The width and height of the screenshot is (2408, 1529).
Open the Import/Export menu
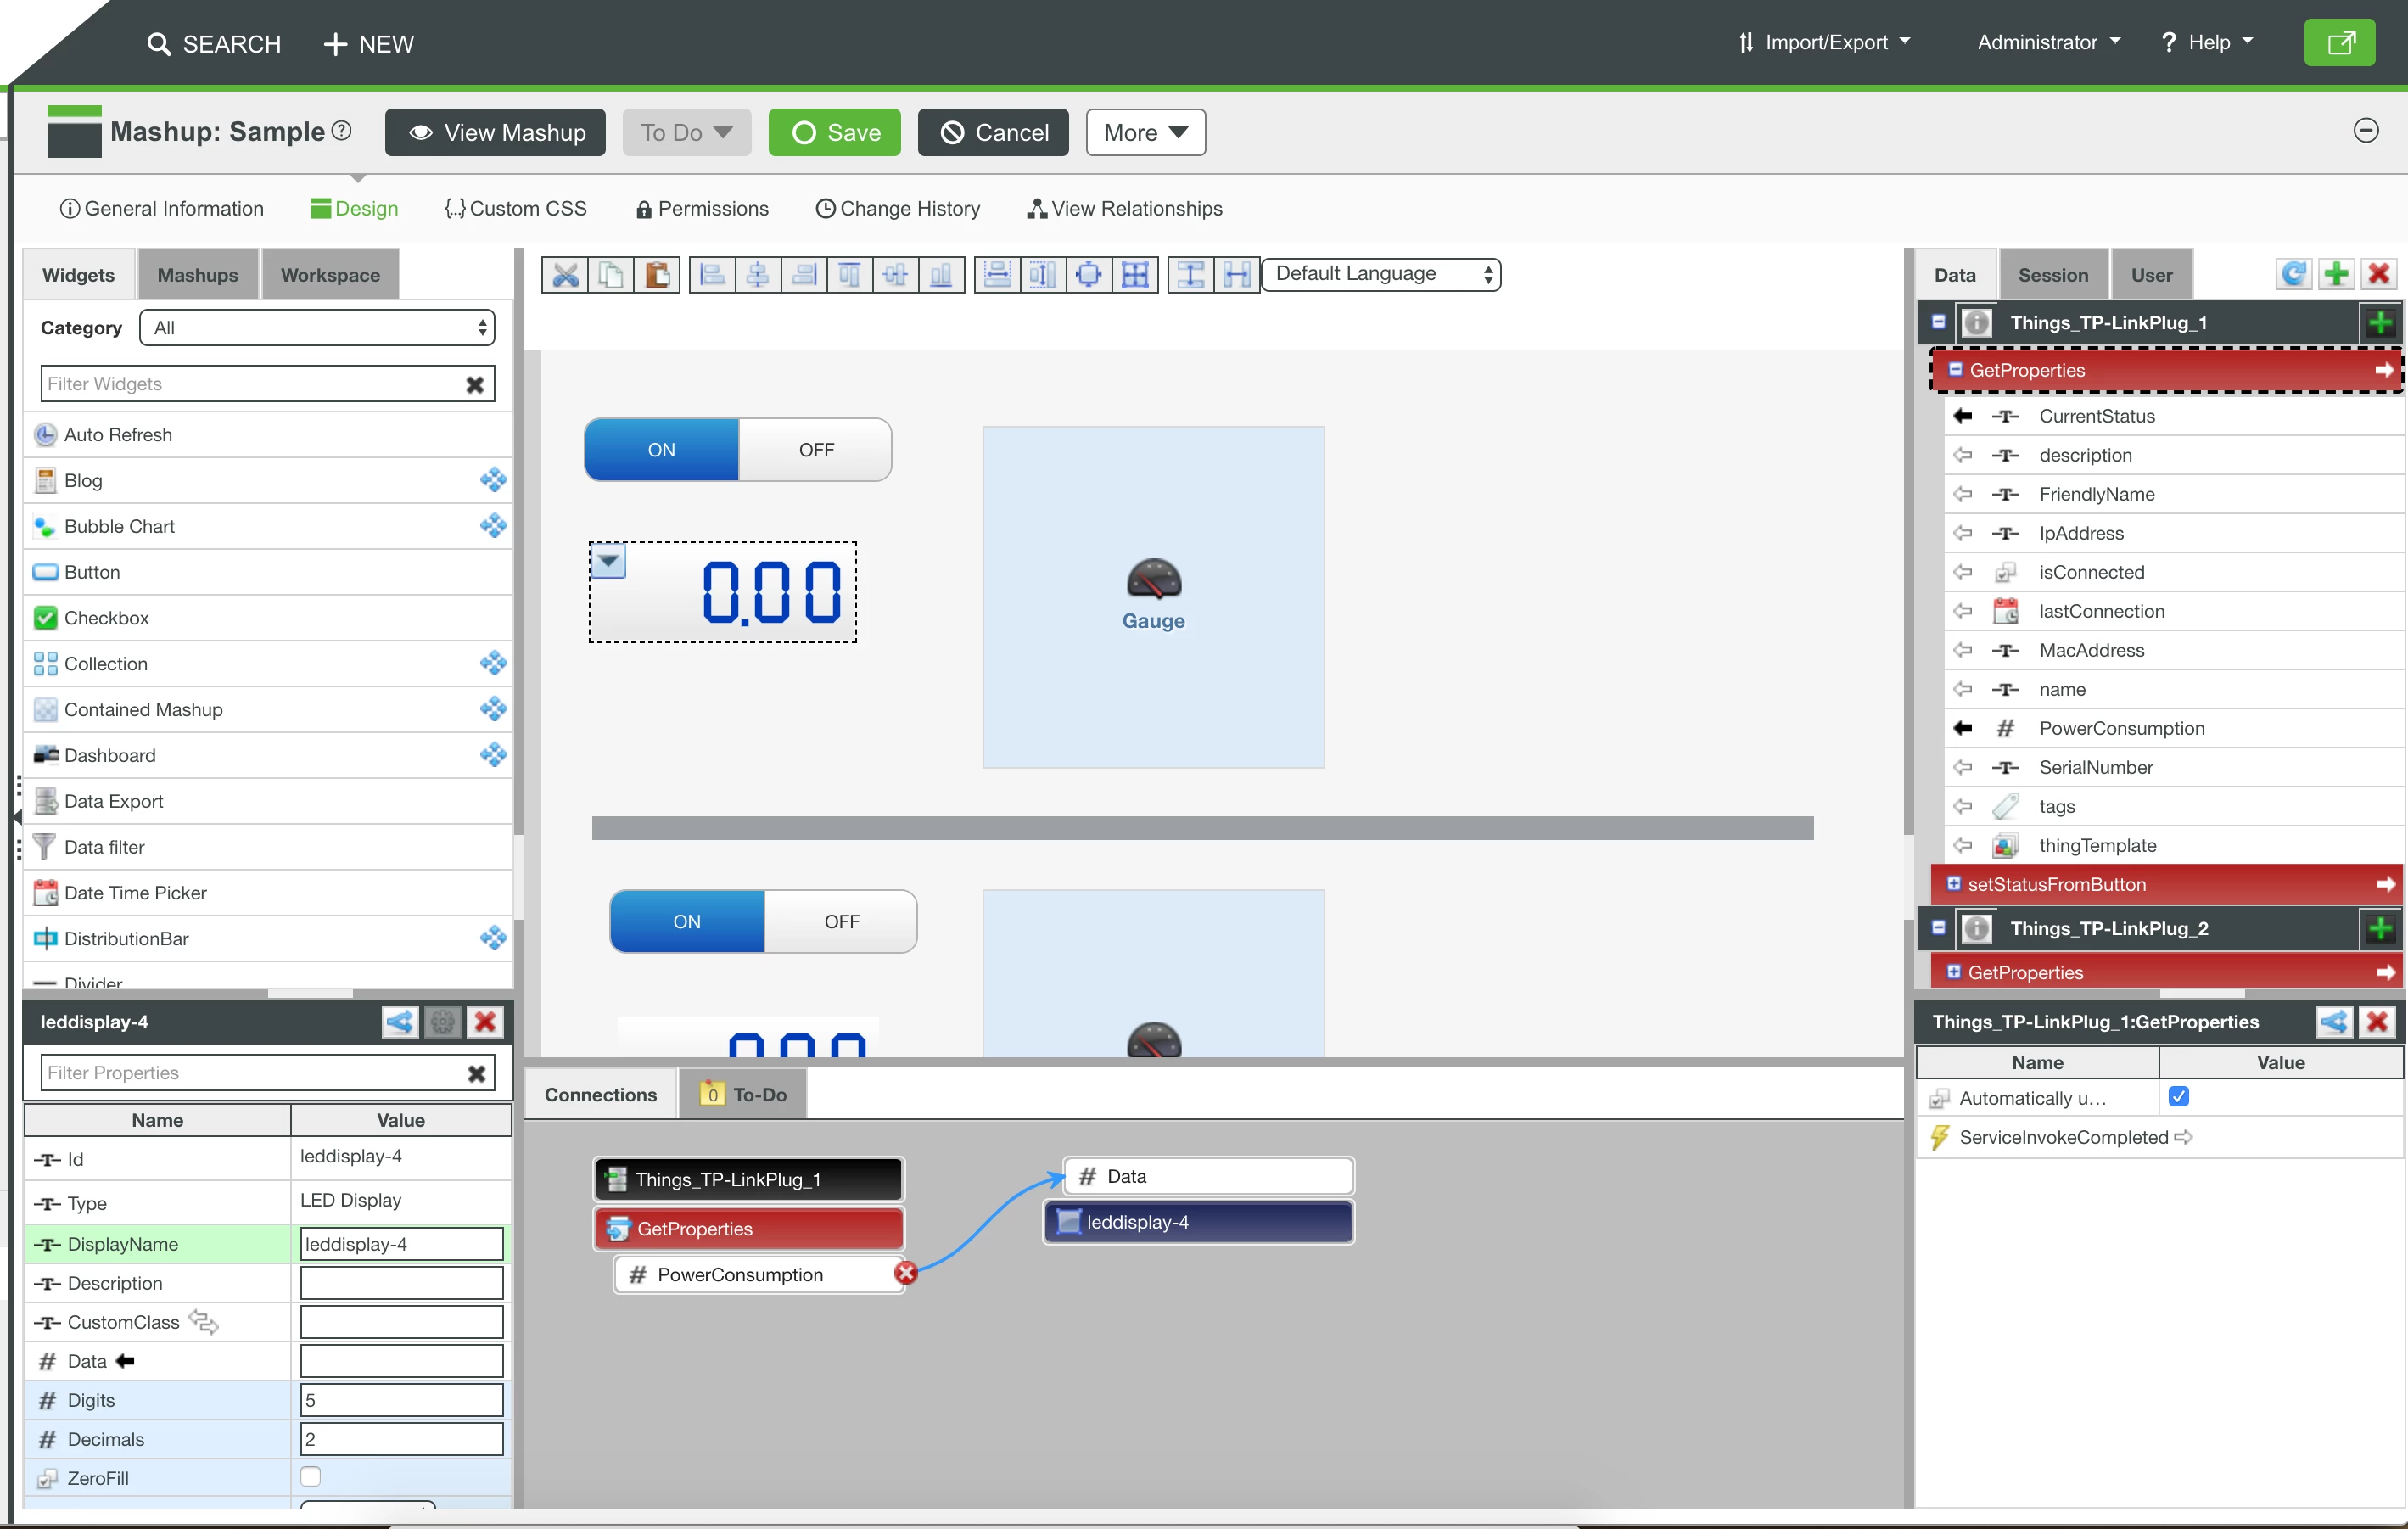pos(1825,43)
